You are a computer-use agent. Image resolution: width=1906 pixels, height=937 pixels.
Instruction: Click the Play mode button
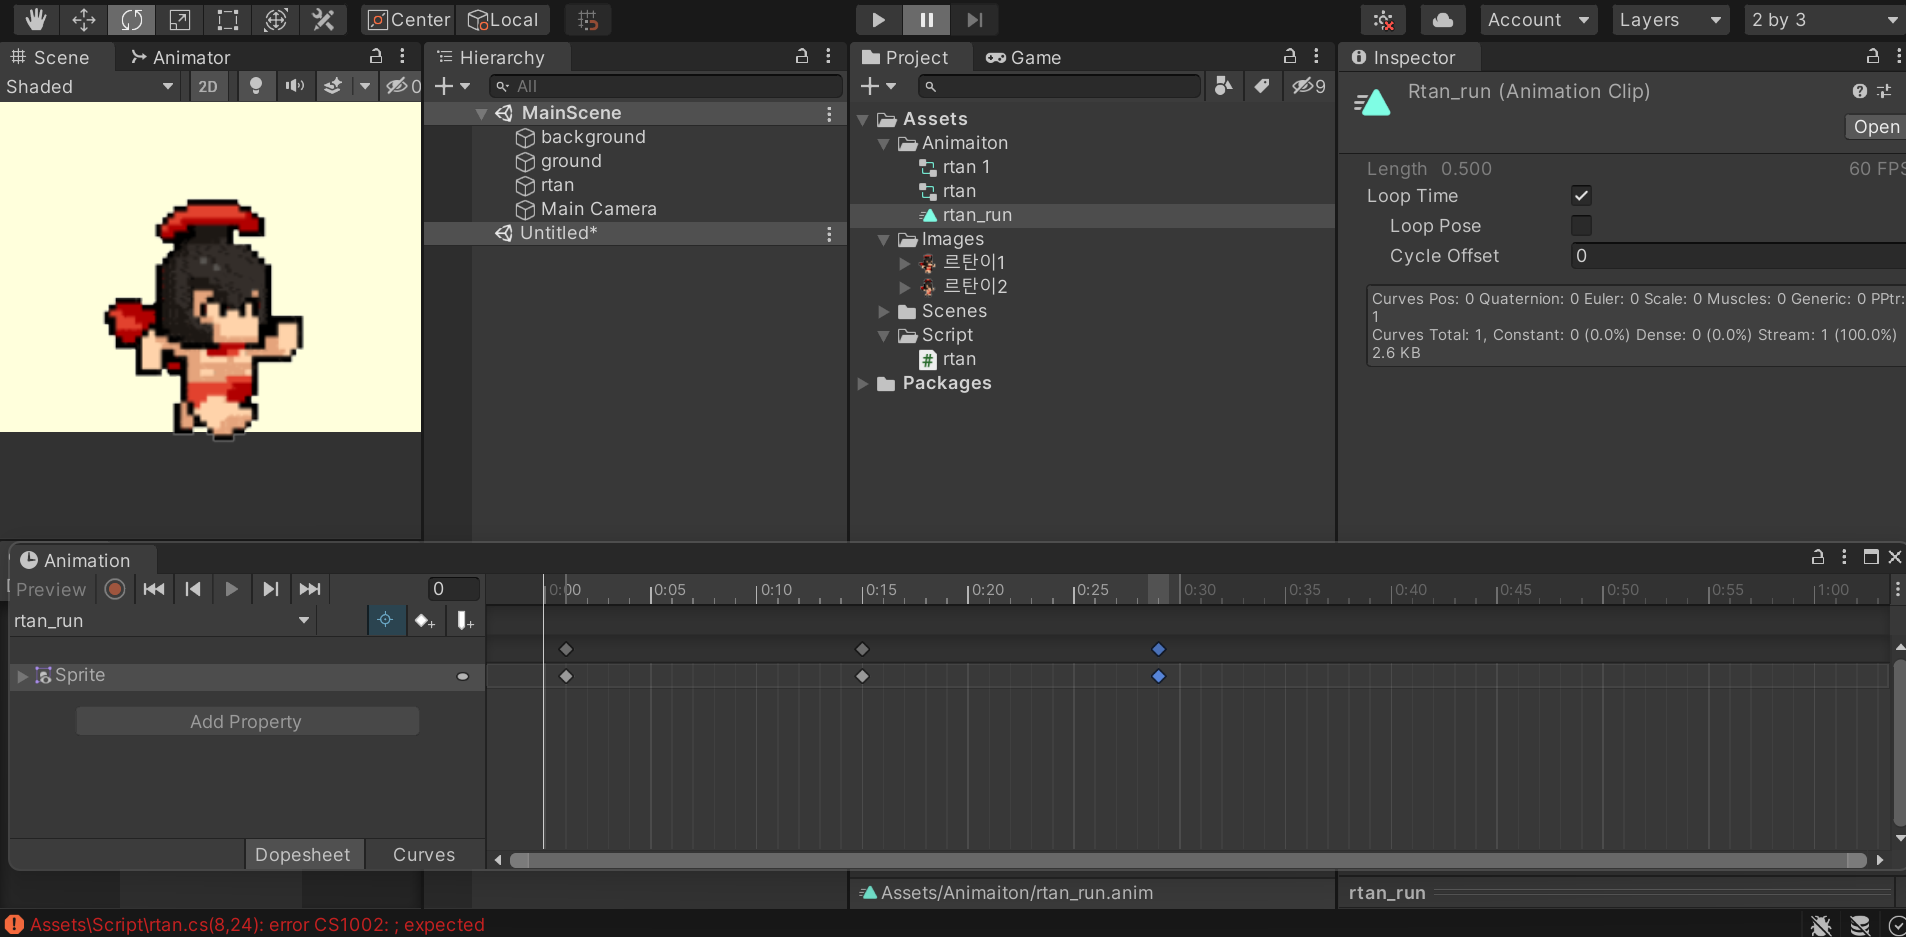[x=879, y=19]
